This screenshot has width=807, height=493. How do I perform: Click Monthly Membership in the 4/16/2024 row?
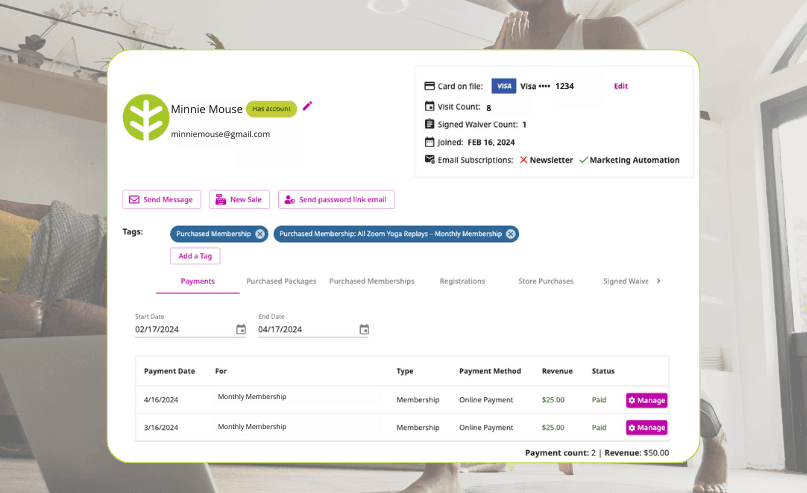pyautogui.click(x=252, y=397)
